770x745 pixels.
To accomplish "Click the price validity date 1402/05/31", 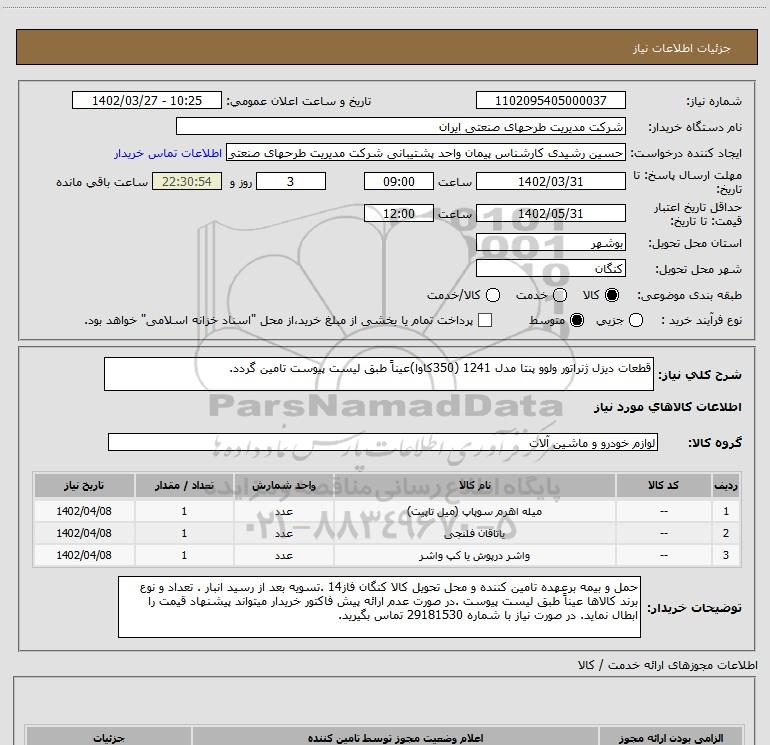I will pyautogui.click(x=550, y=213).
